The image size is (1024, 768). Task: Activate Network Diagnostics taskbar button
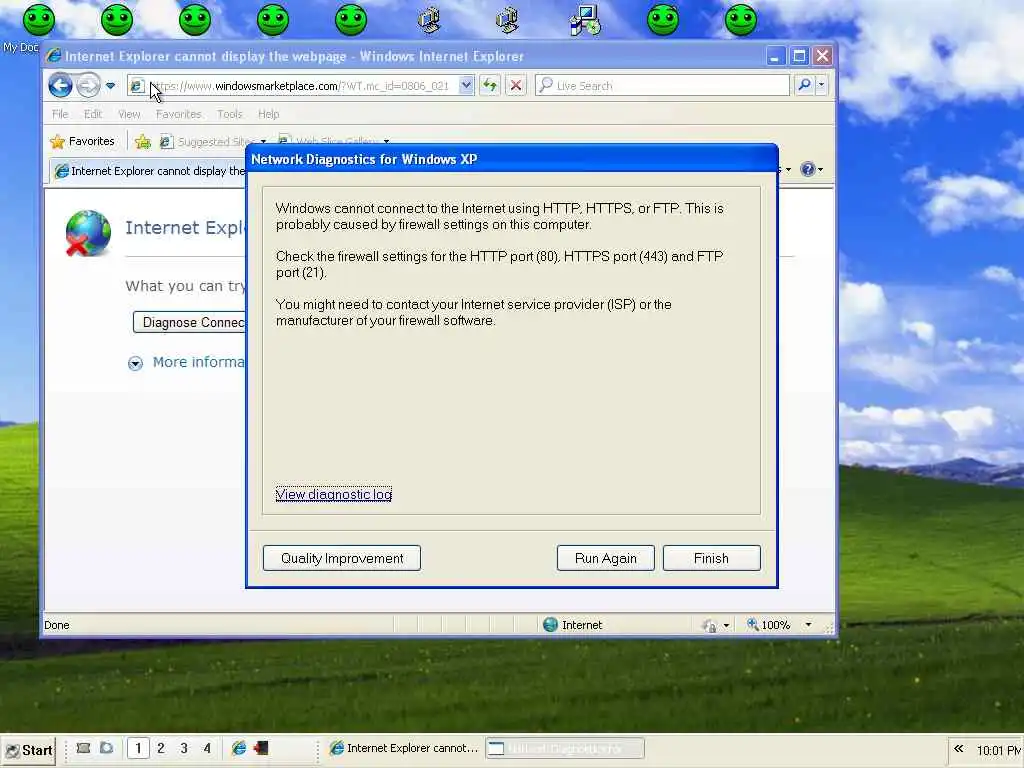565,748
